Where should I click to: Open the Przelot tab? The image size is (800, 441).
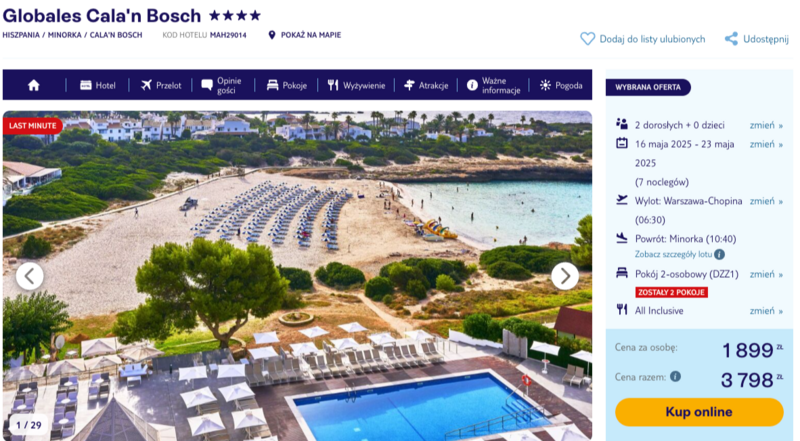click(x=161, y=85)
